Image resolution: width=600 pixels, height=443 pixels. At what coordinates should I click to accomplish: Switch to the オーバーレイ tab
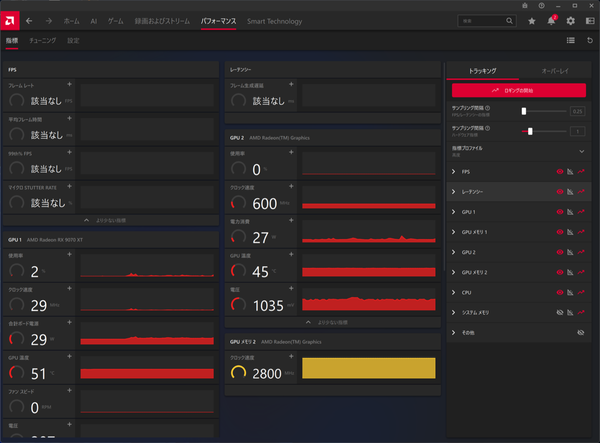(x=554, y=71)
